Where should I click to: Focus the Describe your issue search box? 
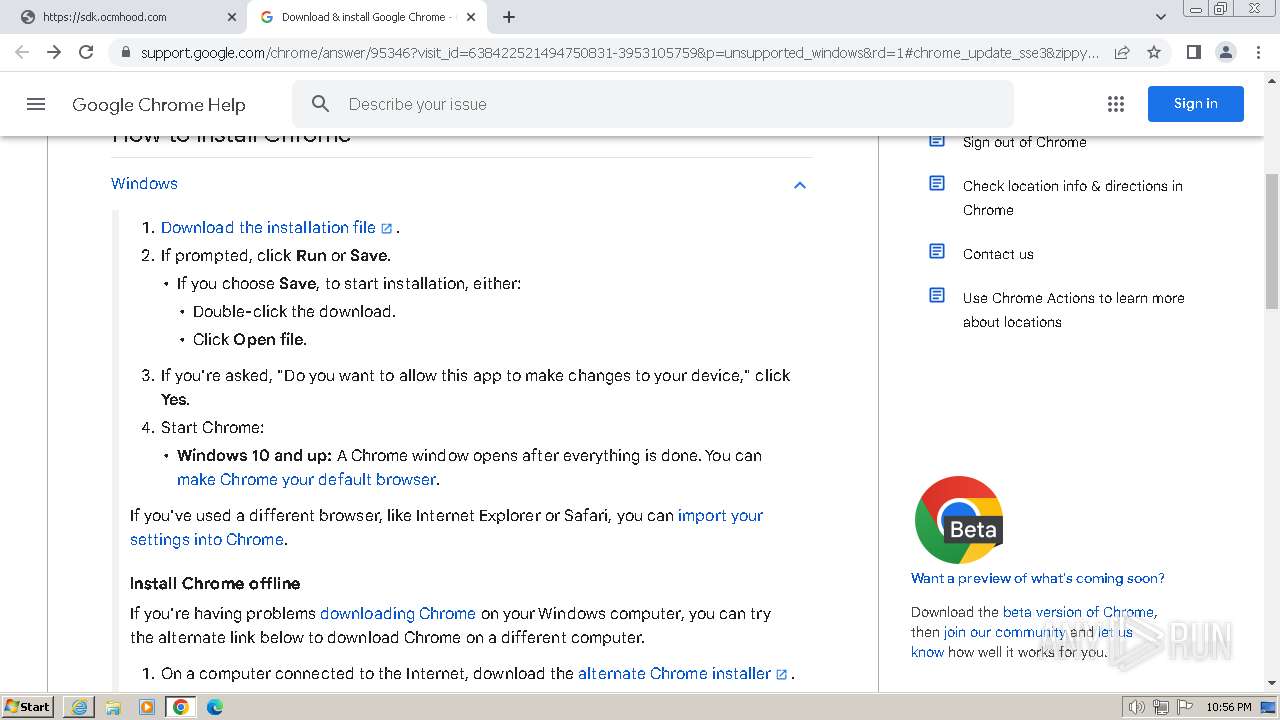[x=653, y=104]
